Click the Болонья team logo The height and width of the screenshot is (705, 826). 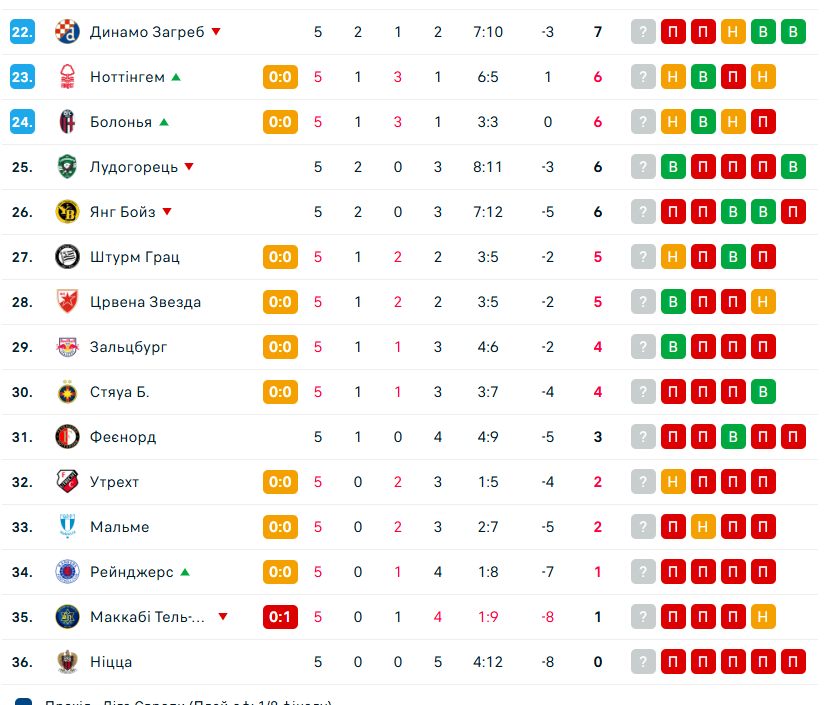(67, 122)
